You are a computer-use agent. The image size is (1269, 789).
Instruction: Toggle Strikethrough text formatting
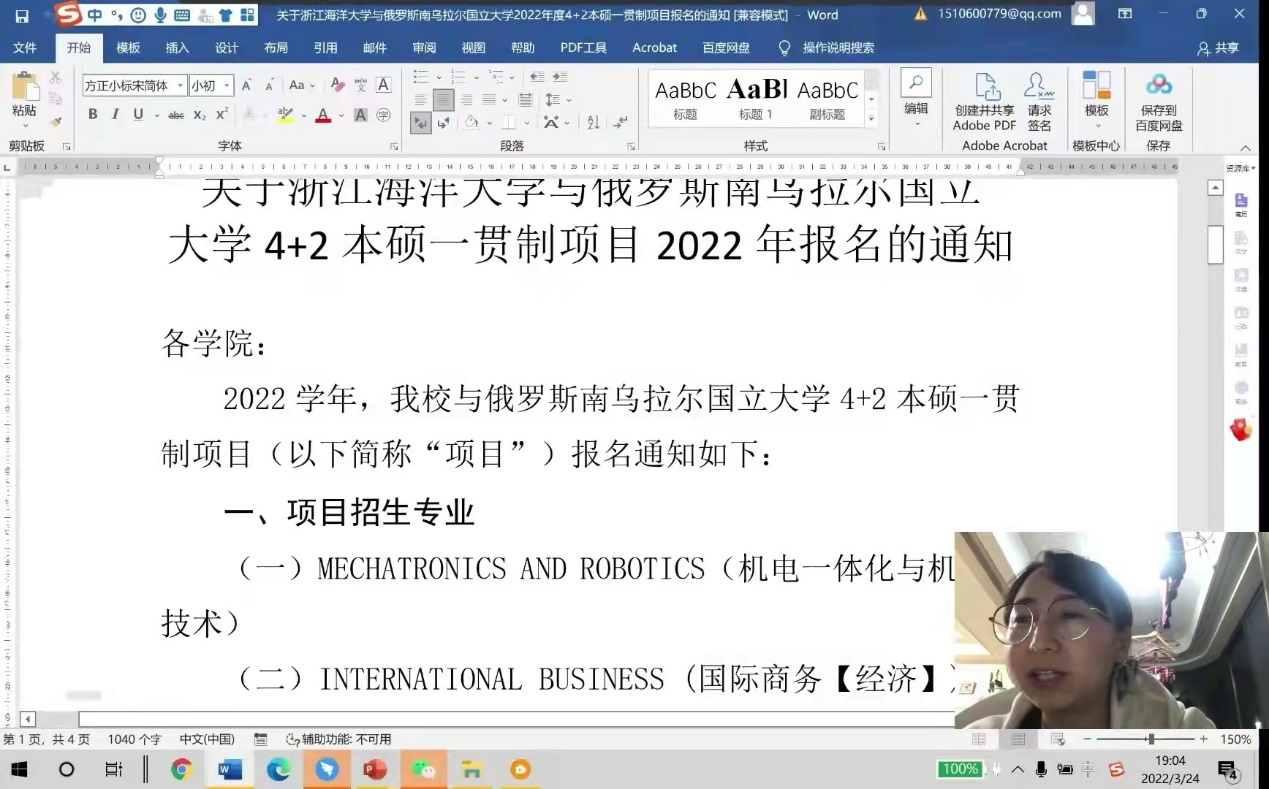point(176,115)
